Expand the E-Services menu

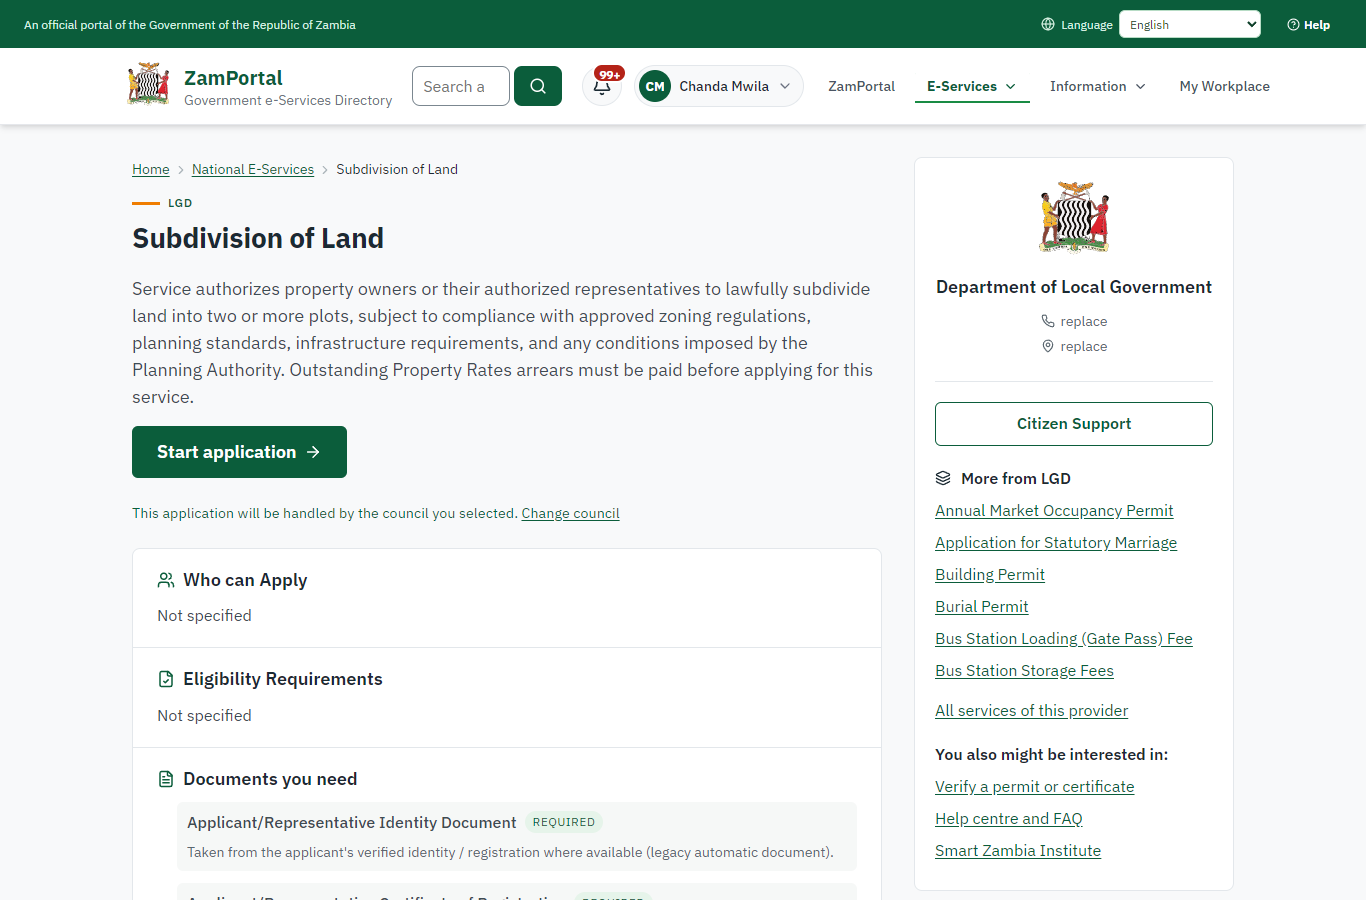pyautogui.click(x=972, y=86)
